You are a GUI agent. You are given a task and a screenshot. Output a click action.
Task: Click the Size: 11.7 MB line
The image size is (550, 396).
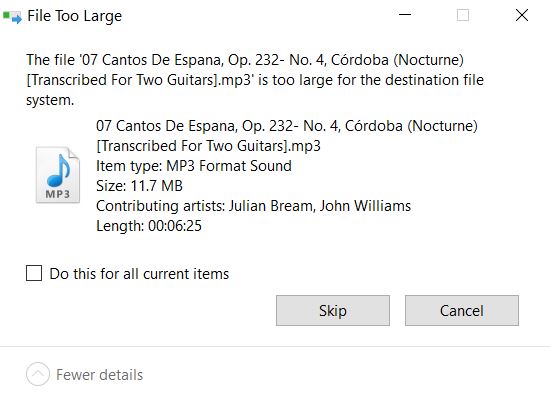pos(139,186)
